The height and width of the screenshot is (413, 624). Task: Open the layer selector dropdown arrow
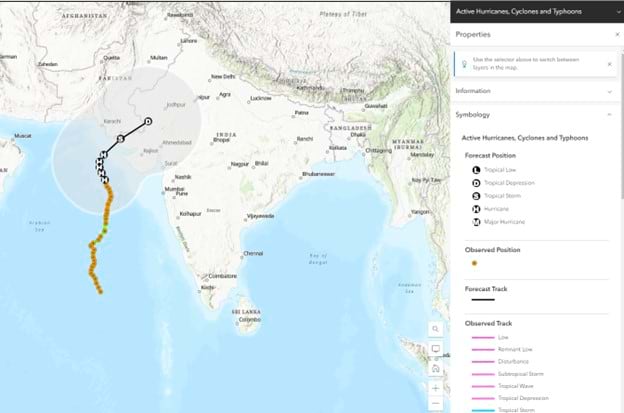coord(618,12)
